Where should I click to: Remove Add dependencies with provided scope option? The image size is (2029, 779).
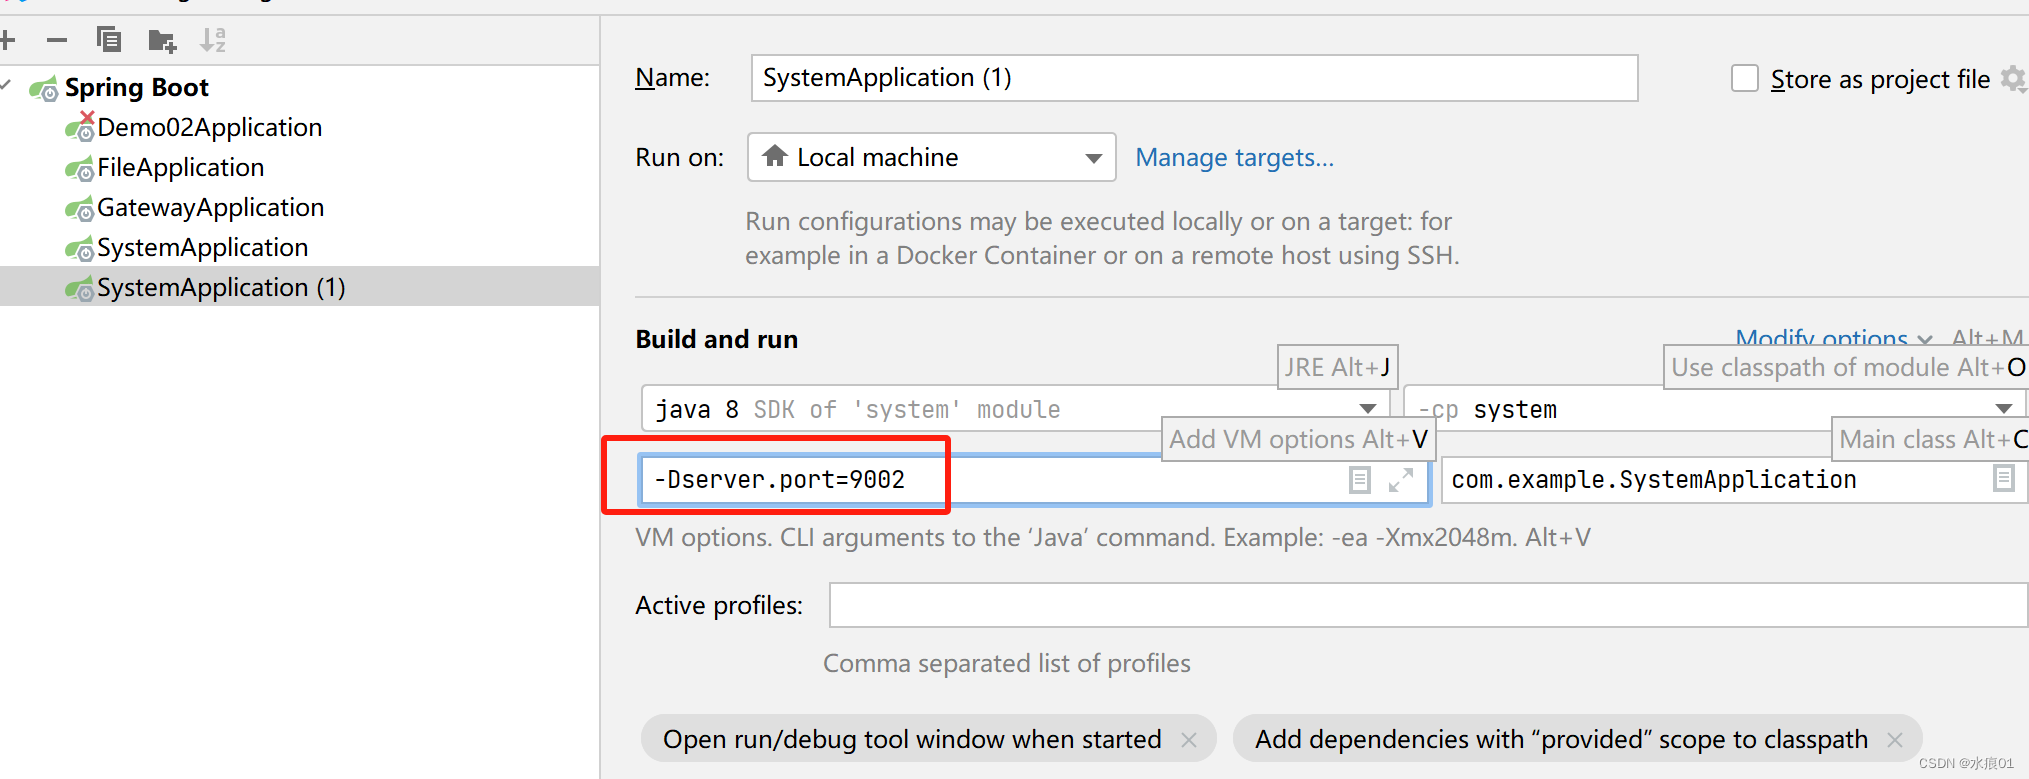[x=1895, y=740]
